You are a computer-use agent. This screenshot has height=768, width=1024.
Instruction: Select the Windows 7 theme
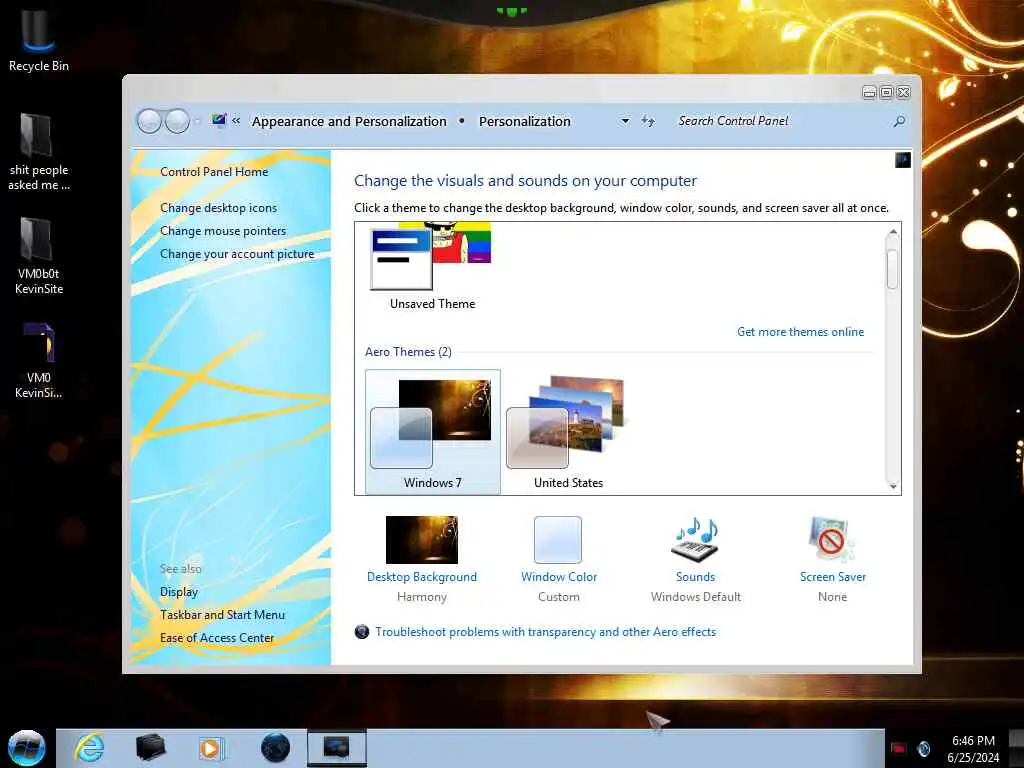point(432,432)
